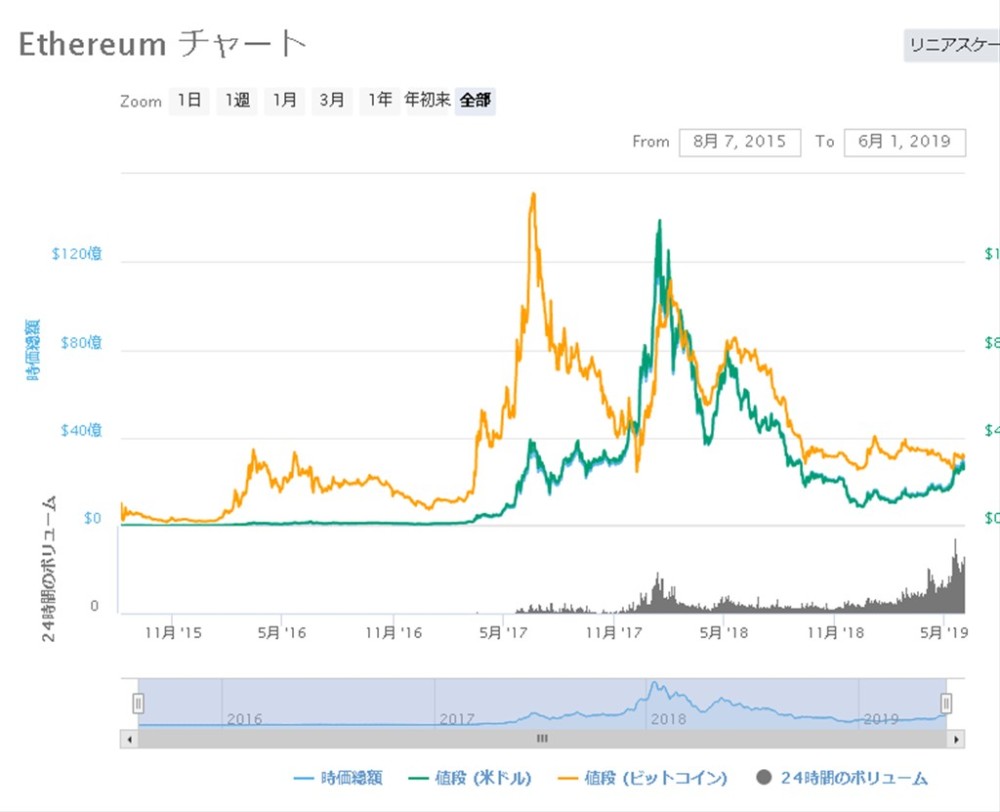Screen dimensions: 1000x812
Task: Toggle the 時価総額 series in legend
Action: coord(339,778)
